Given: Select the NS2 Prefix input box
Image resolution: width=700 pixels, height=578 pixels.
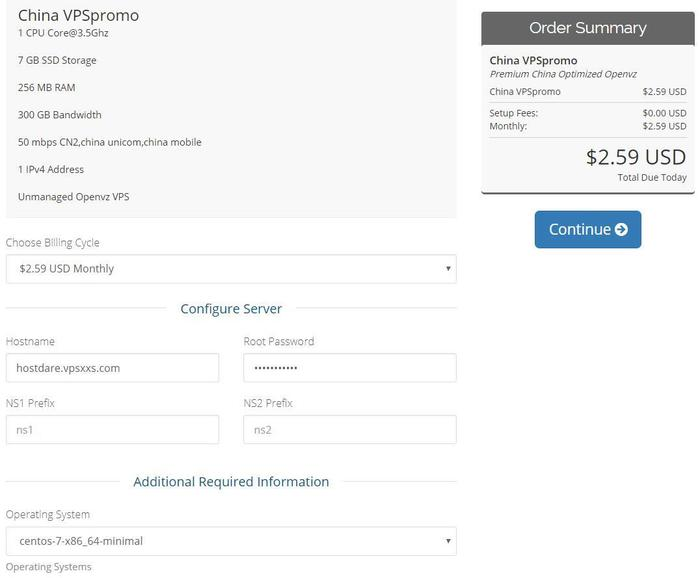Looking at the screenshot, I should pyautogui.click(x=349, y=430).
